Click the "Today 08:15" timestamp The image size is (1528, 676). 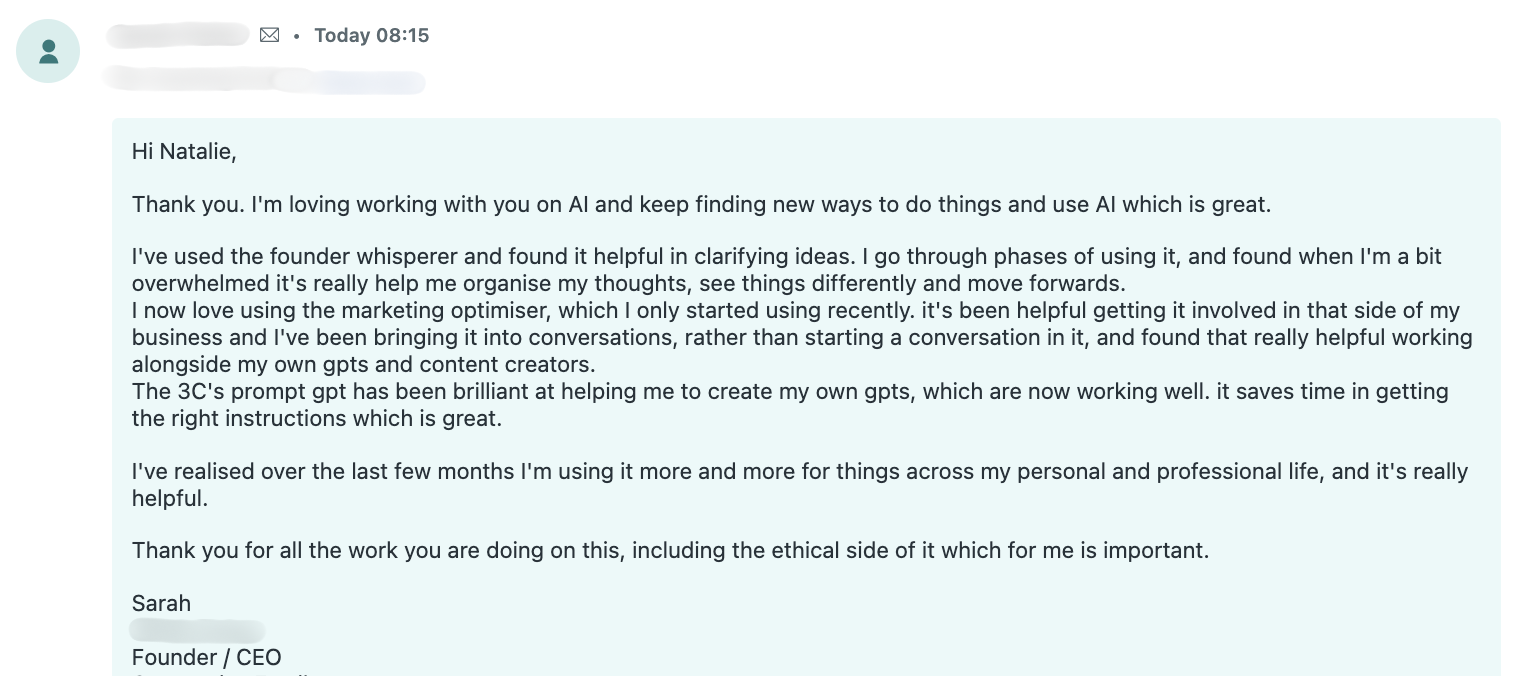coord(371,35)
